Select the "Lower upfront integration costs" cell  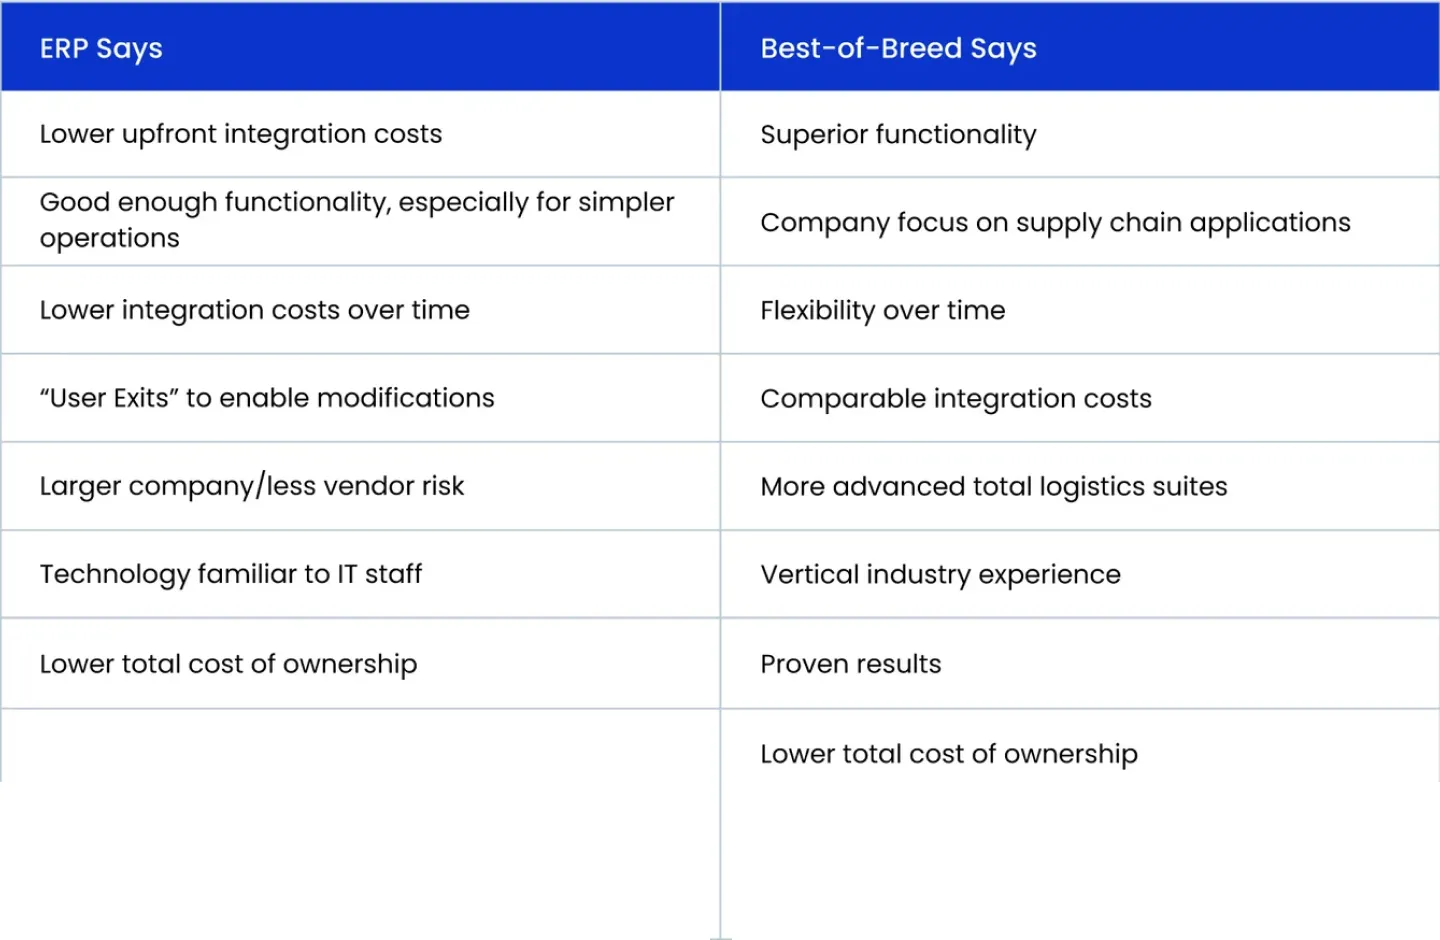241,134
